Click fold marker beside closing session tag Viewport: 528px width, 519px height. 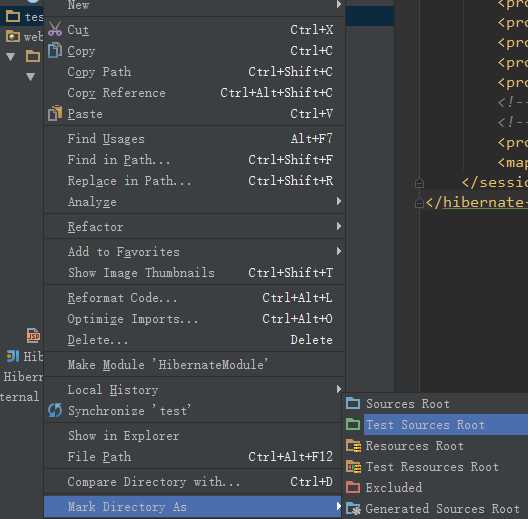pyautogui.click(x=419, y=183)
